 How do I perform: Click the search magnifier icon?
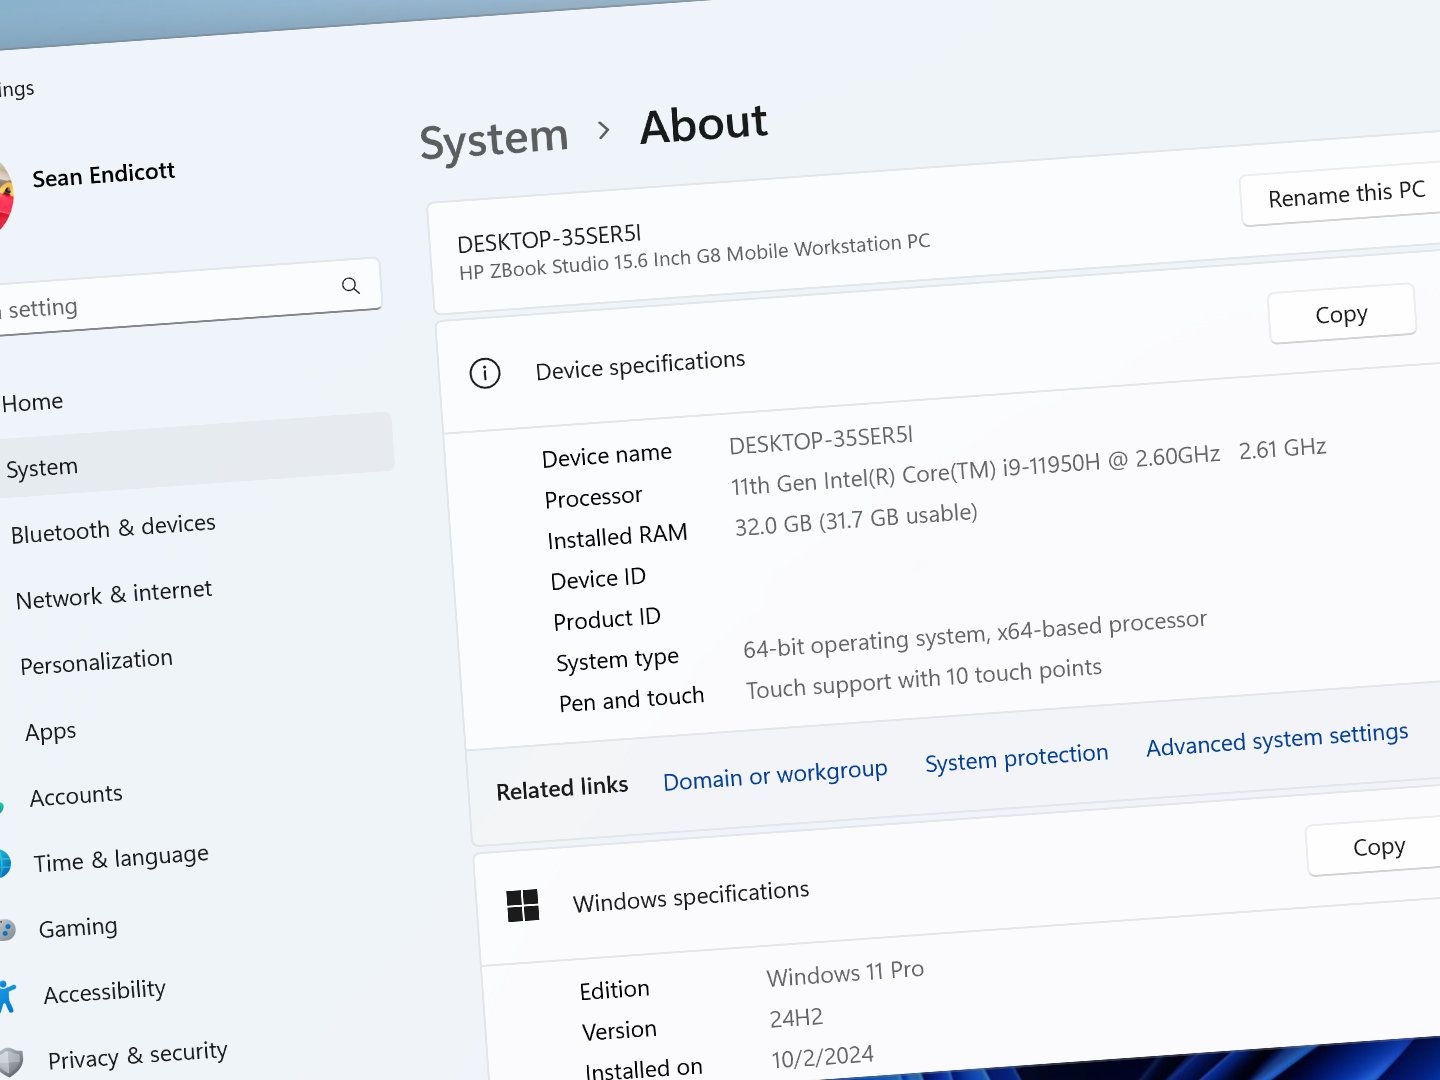(350, 285)
